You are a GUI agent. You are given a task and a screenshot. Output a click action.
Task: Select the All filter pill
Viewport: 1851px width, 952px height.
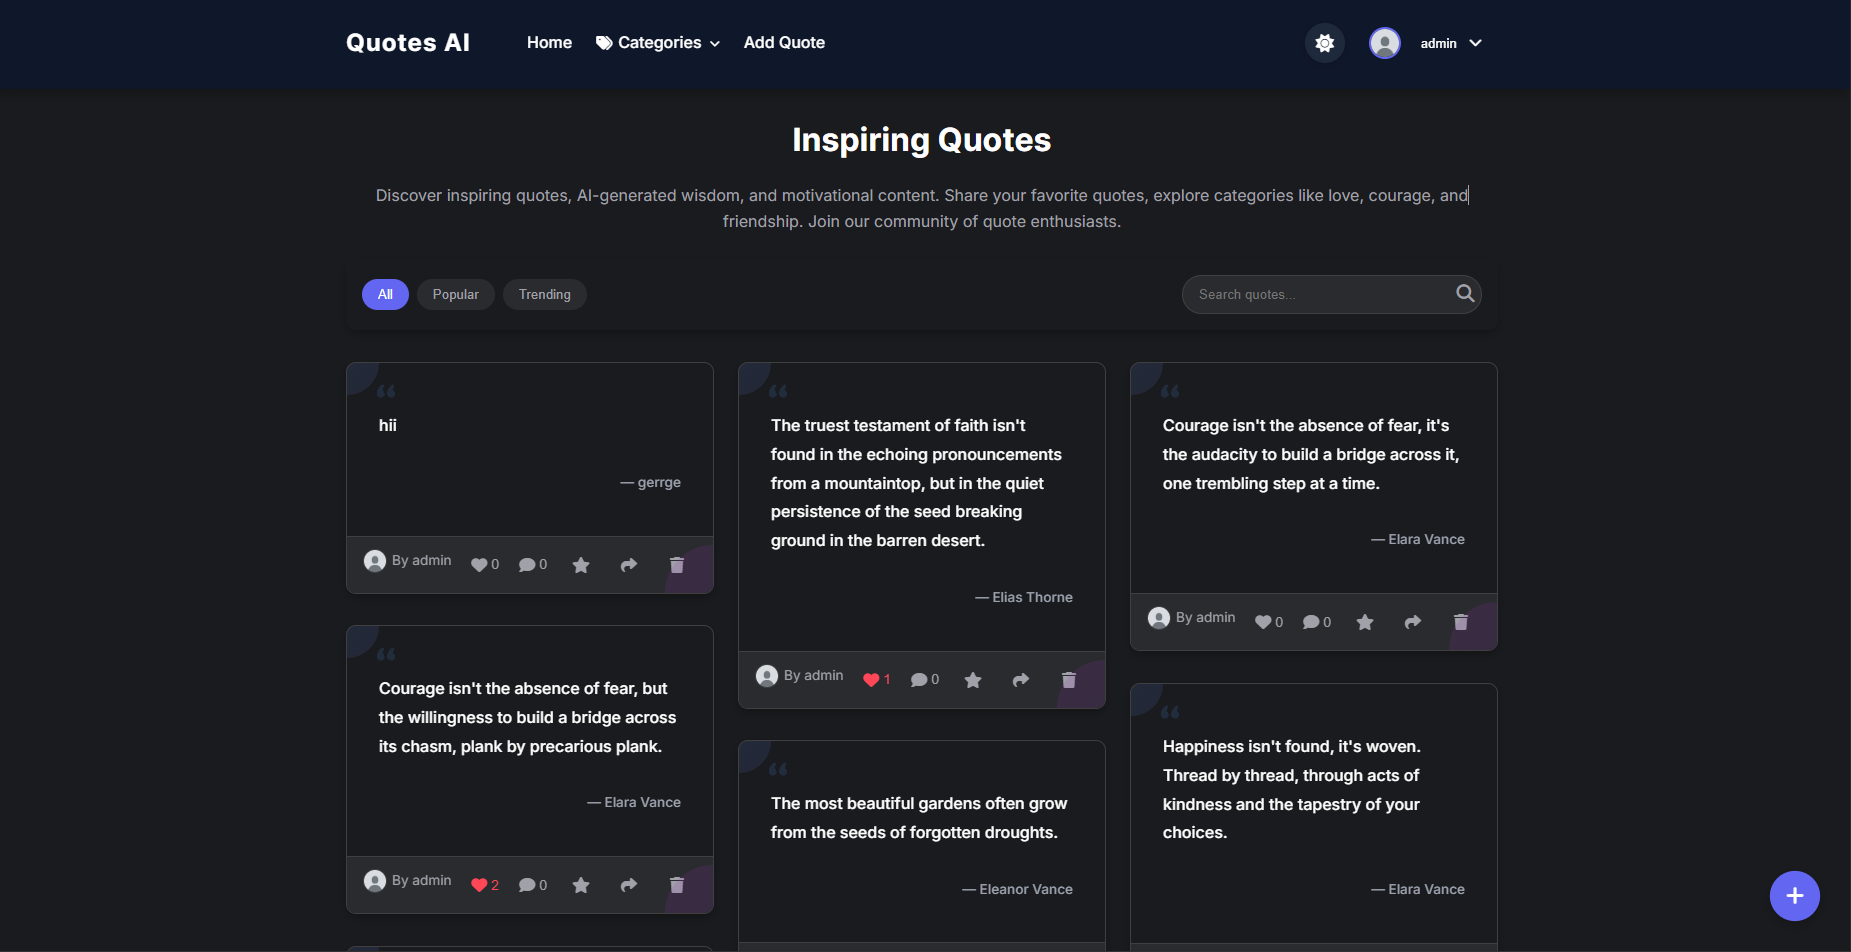pyautogui.click(x=385, y=294)
